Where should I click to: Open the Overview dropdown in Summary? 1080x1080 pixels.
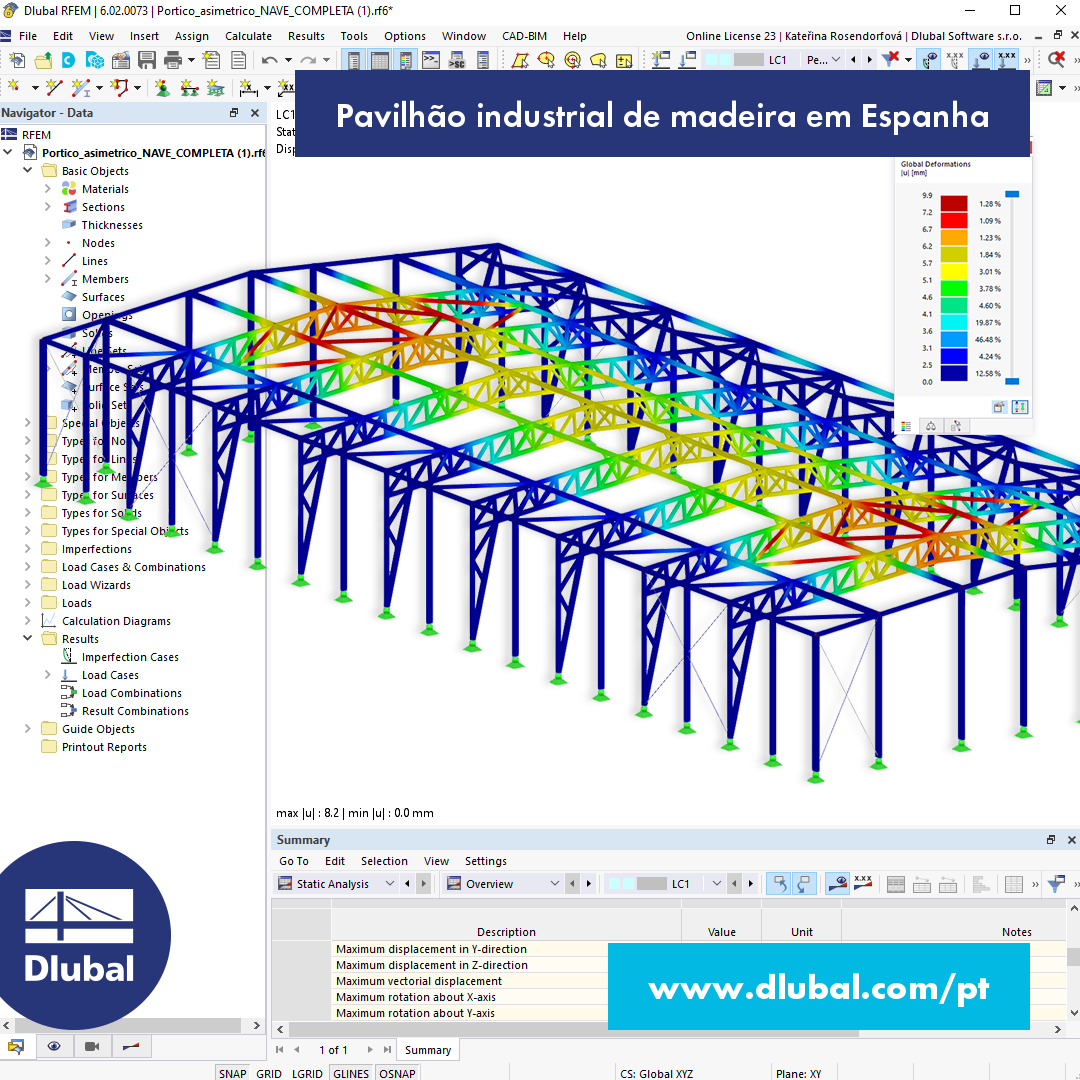tap(503, 884)
